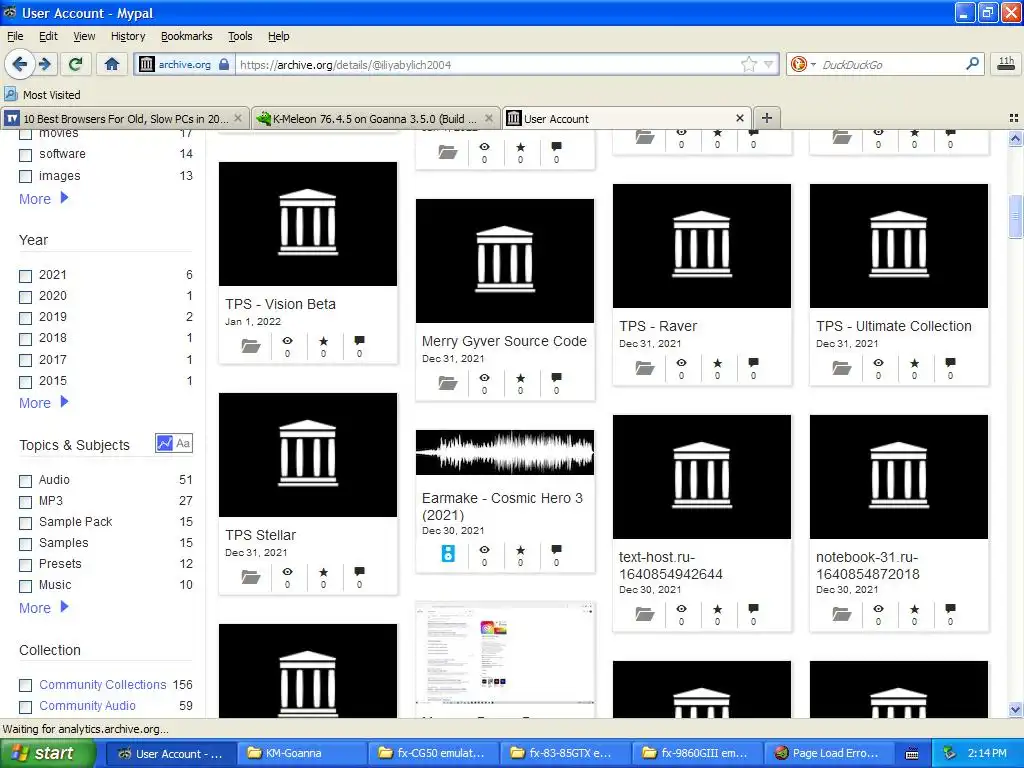
Task: Reload the page with the refresh icon
Action: pos(75,64)
